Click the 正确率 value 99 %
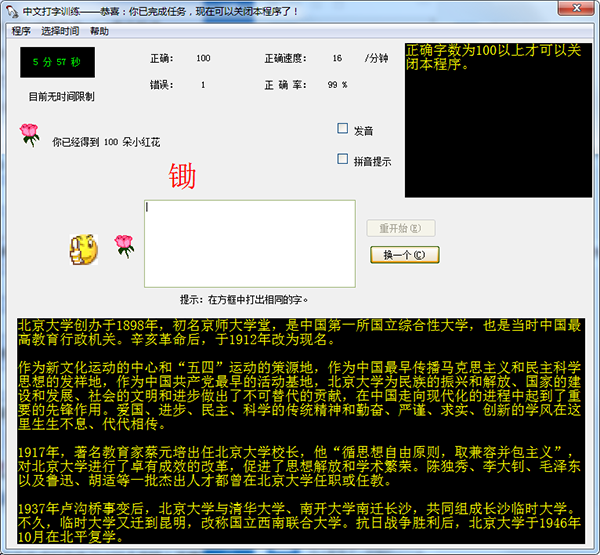 click(338, 85)
